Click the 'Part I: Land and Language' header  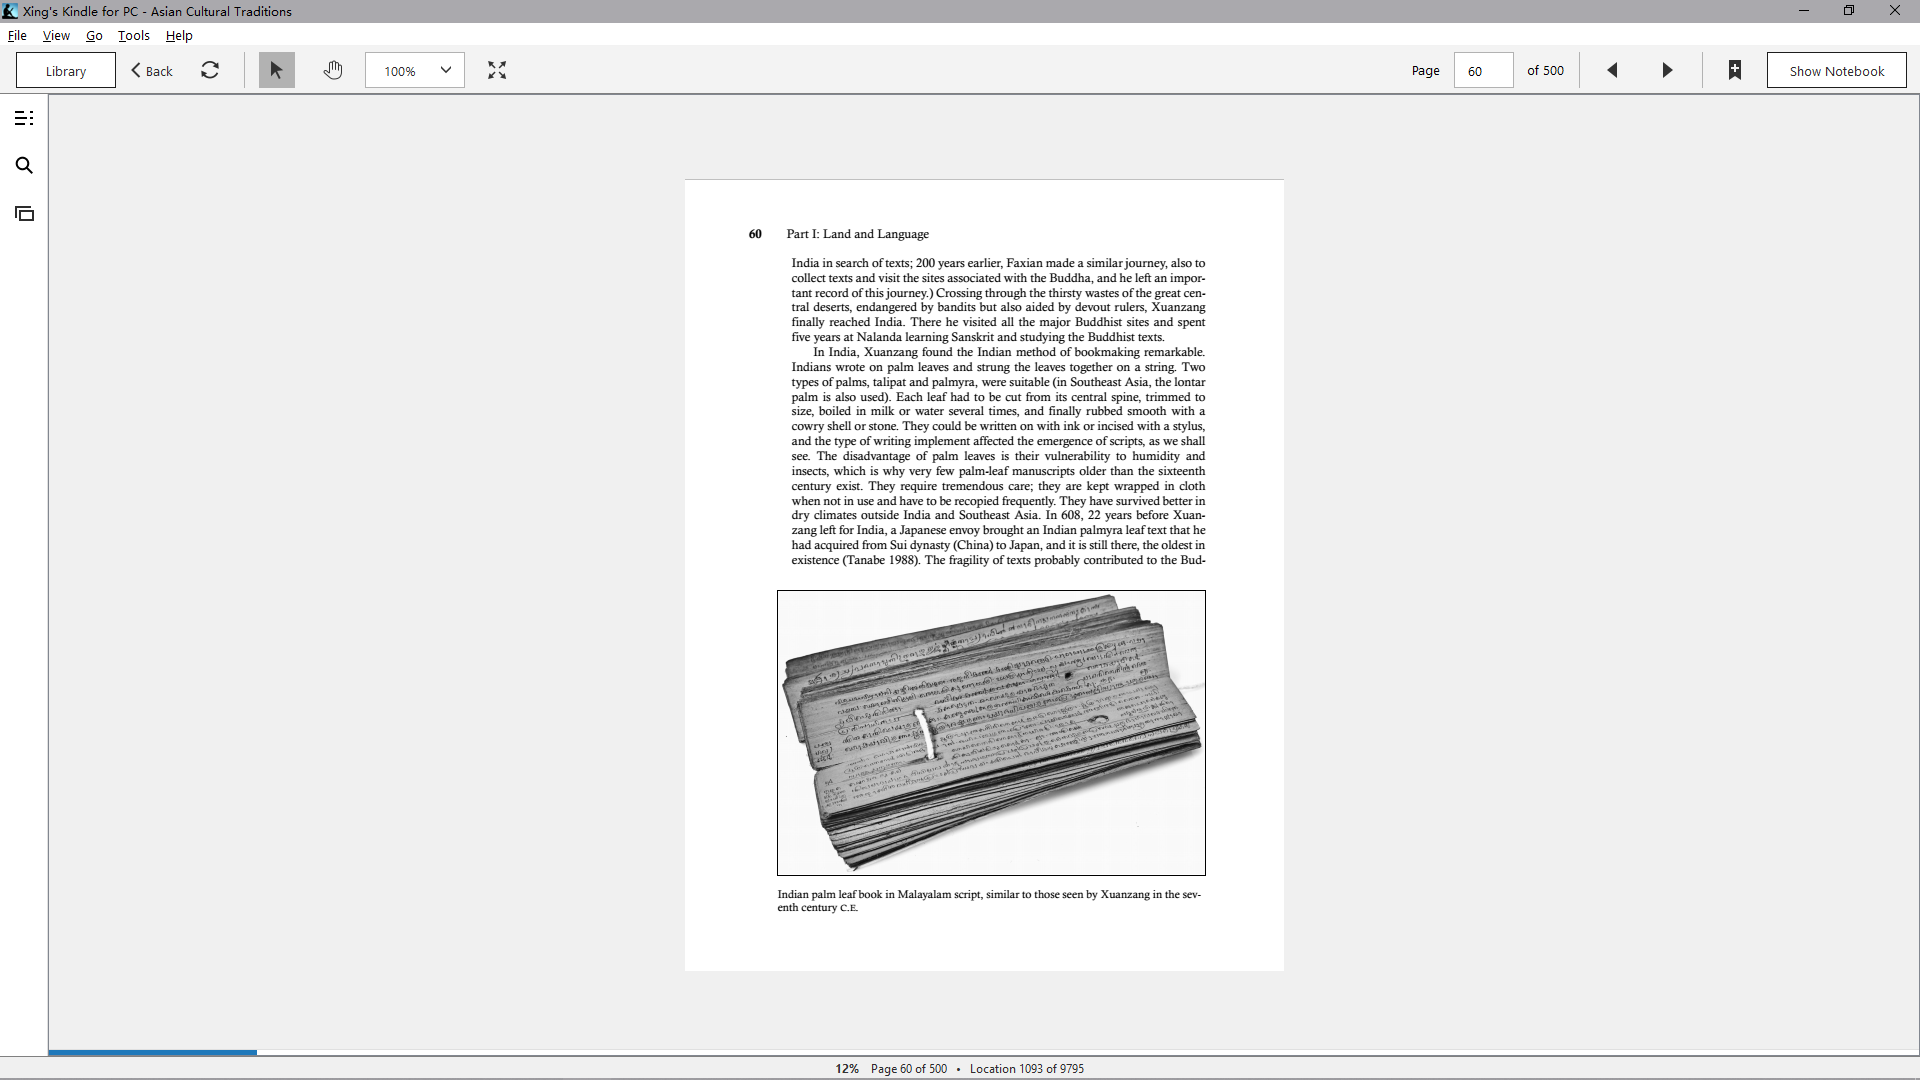(858, 234)
